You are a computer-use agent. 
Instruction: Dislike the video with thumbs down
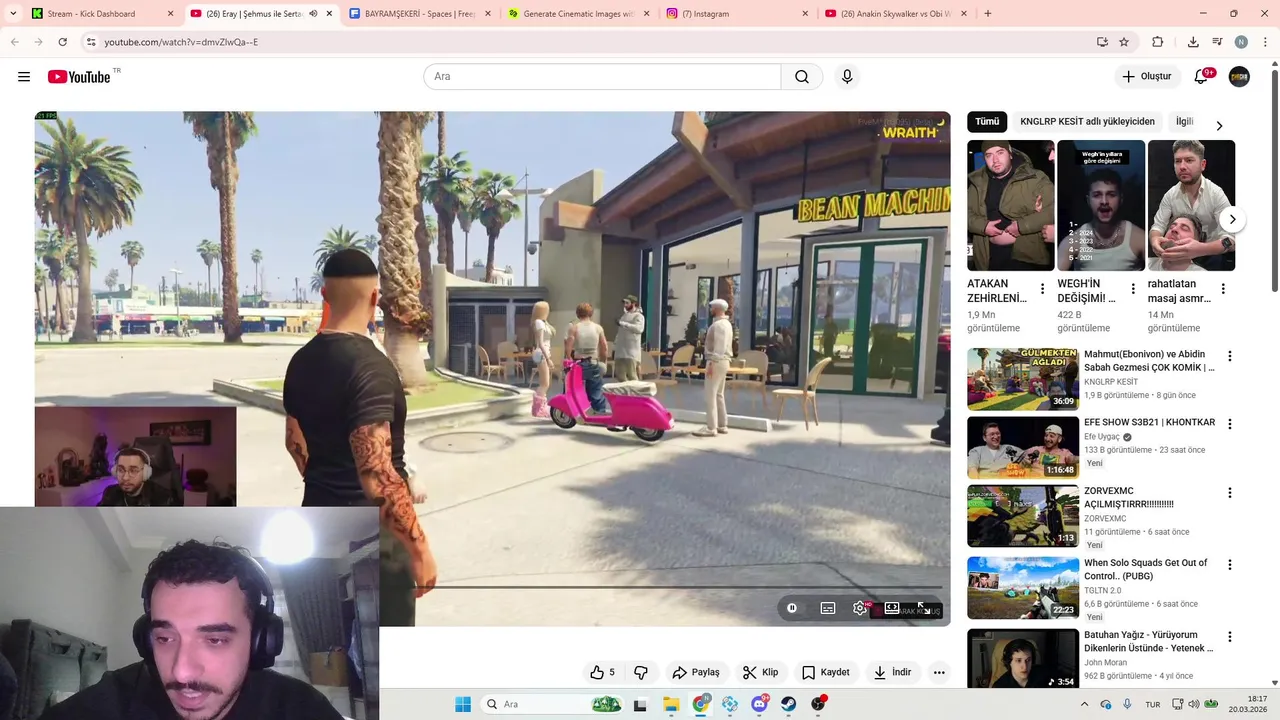(x=641, y=672)
